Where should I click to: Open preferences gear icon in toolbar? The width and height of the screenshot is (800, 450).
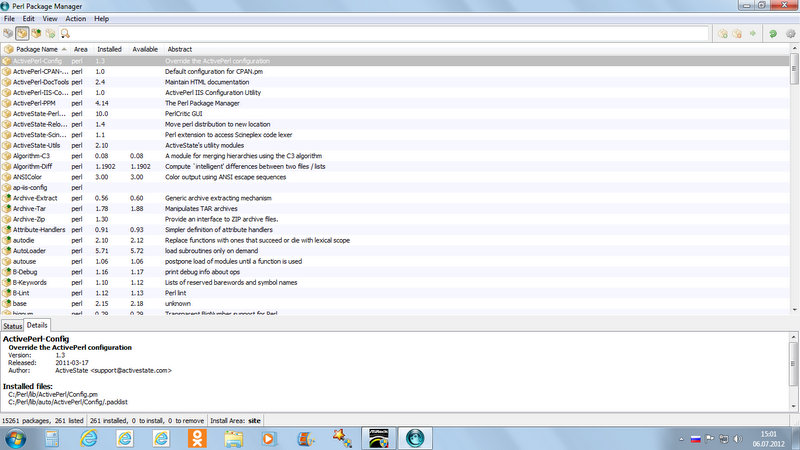pos(790,34)
